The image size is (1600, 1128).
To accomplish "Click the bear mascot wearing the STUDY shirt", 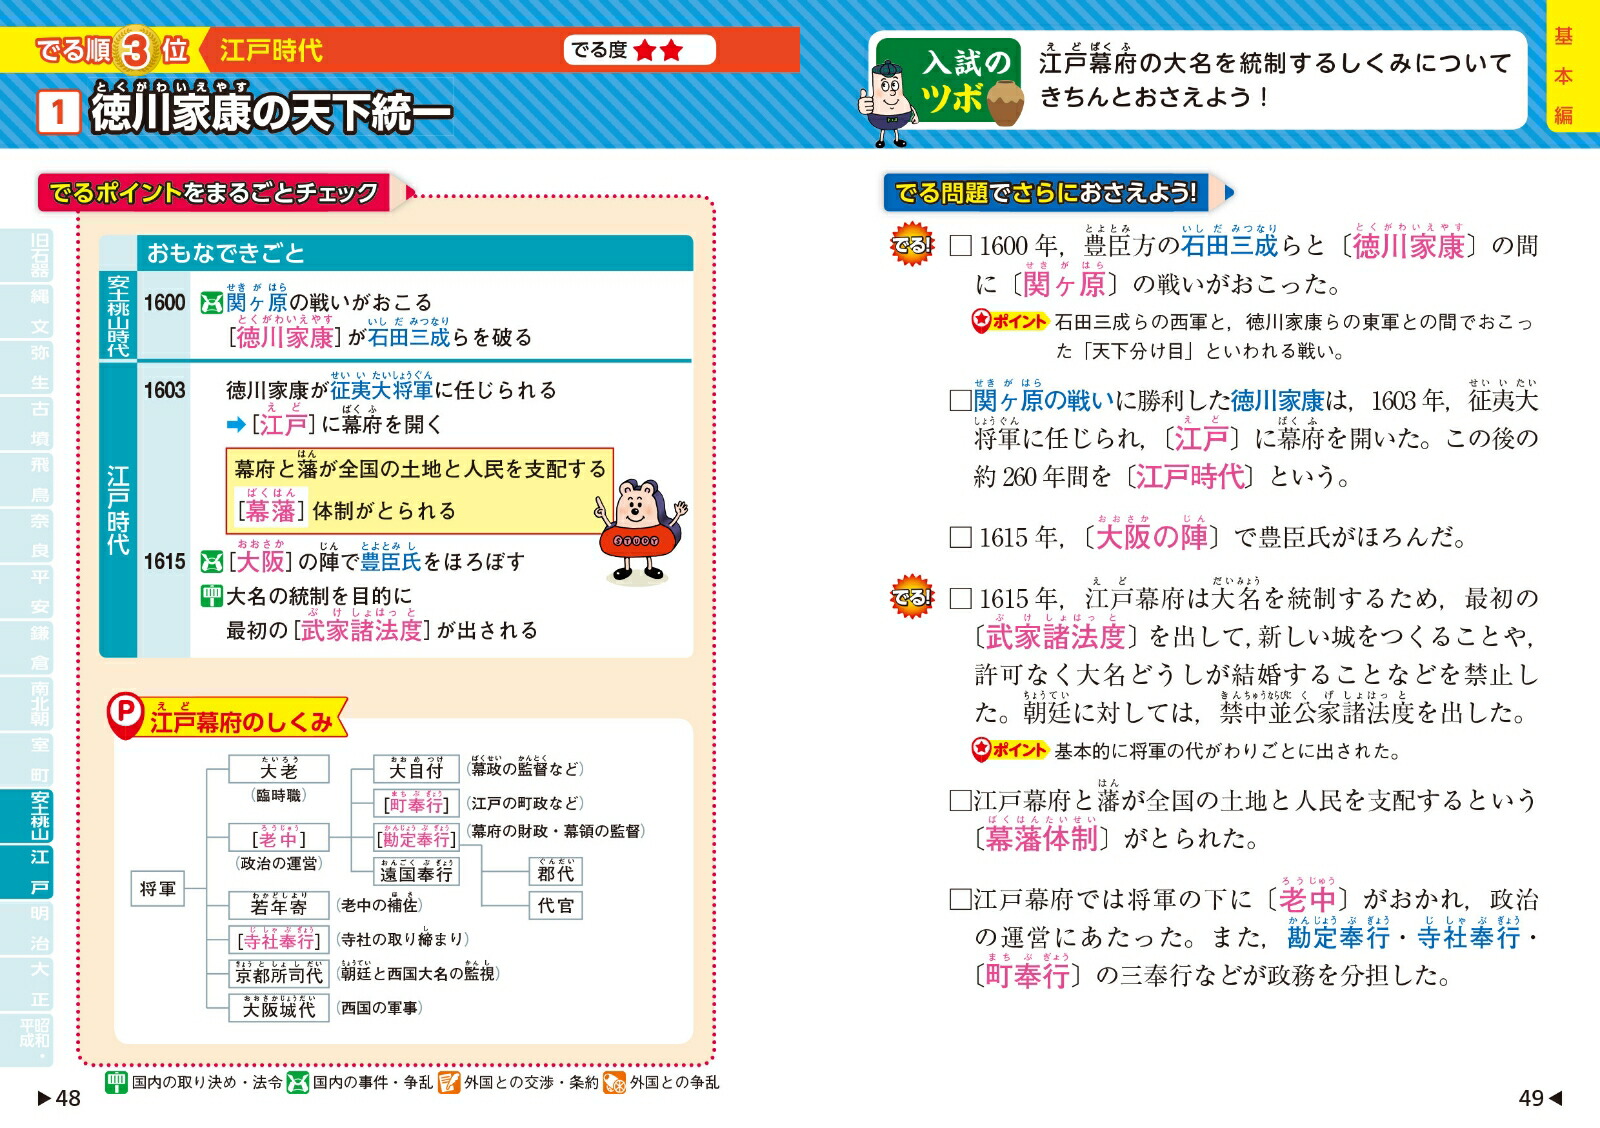I will [x=641, y=530].
